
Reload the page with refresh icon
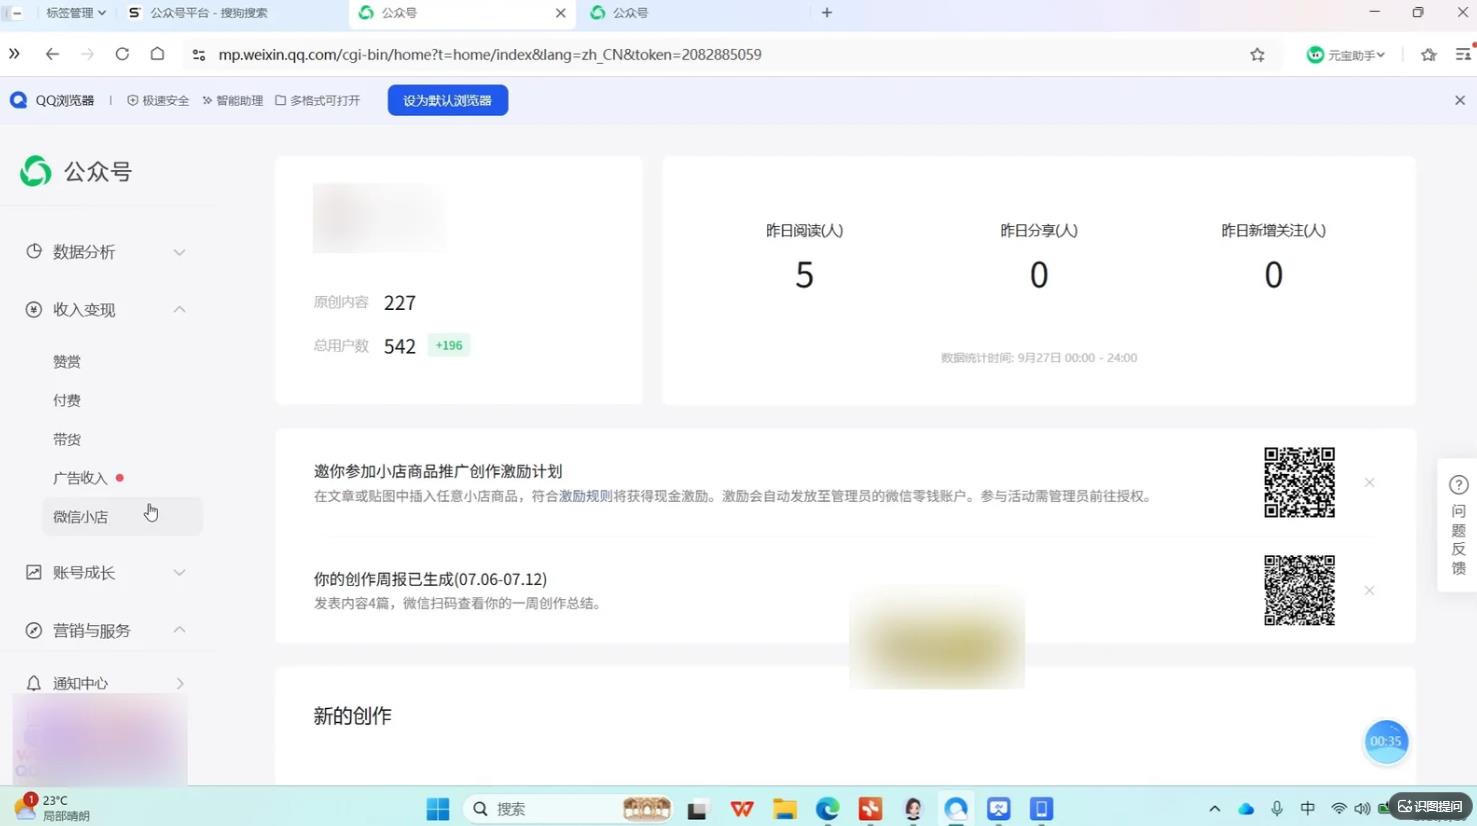pyautogui.click(x=122, y=54)
